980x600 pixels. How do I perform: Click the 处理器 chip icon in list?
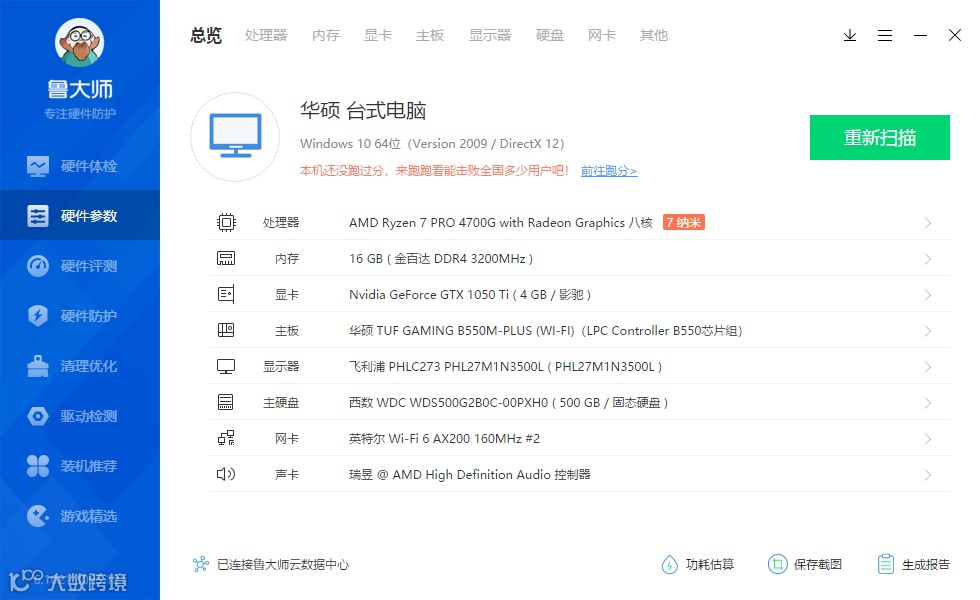pos(226,222)
